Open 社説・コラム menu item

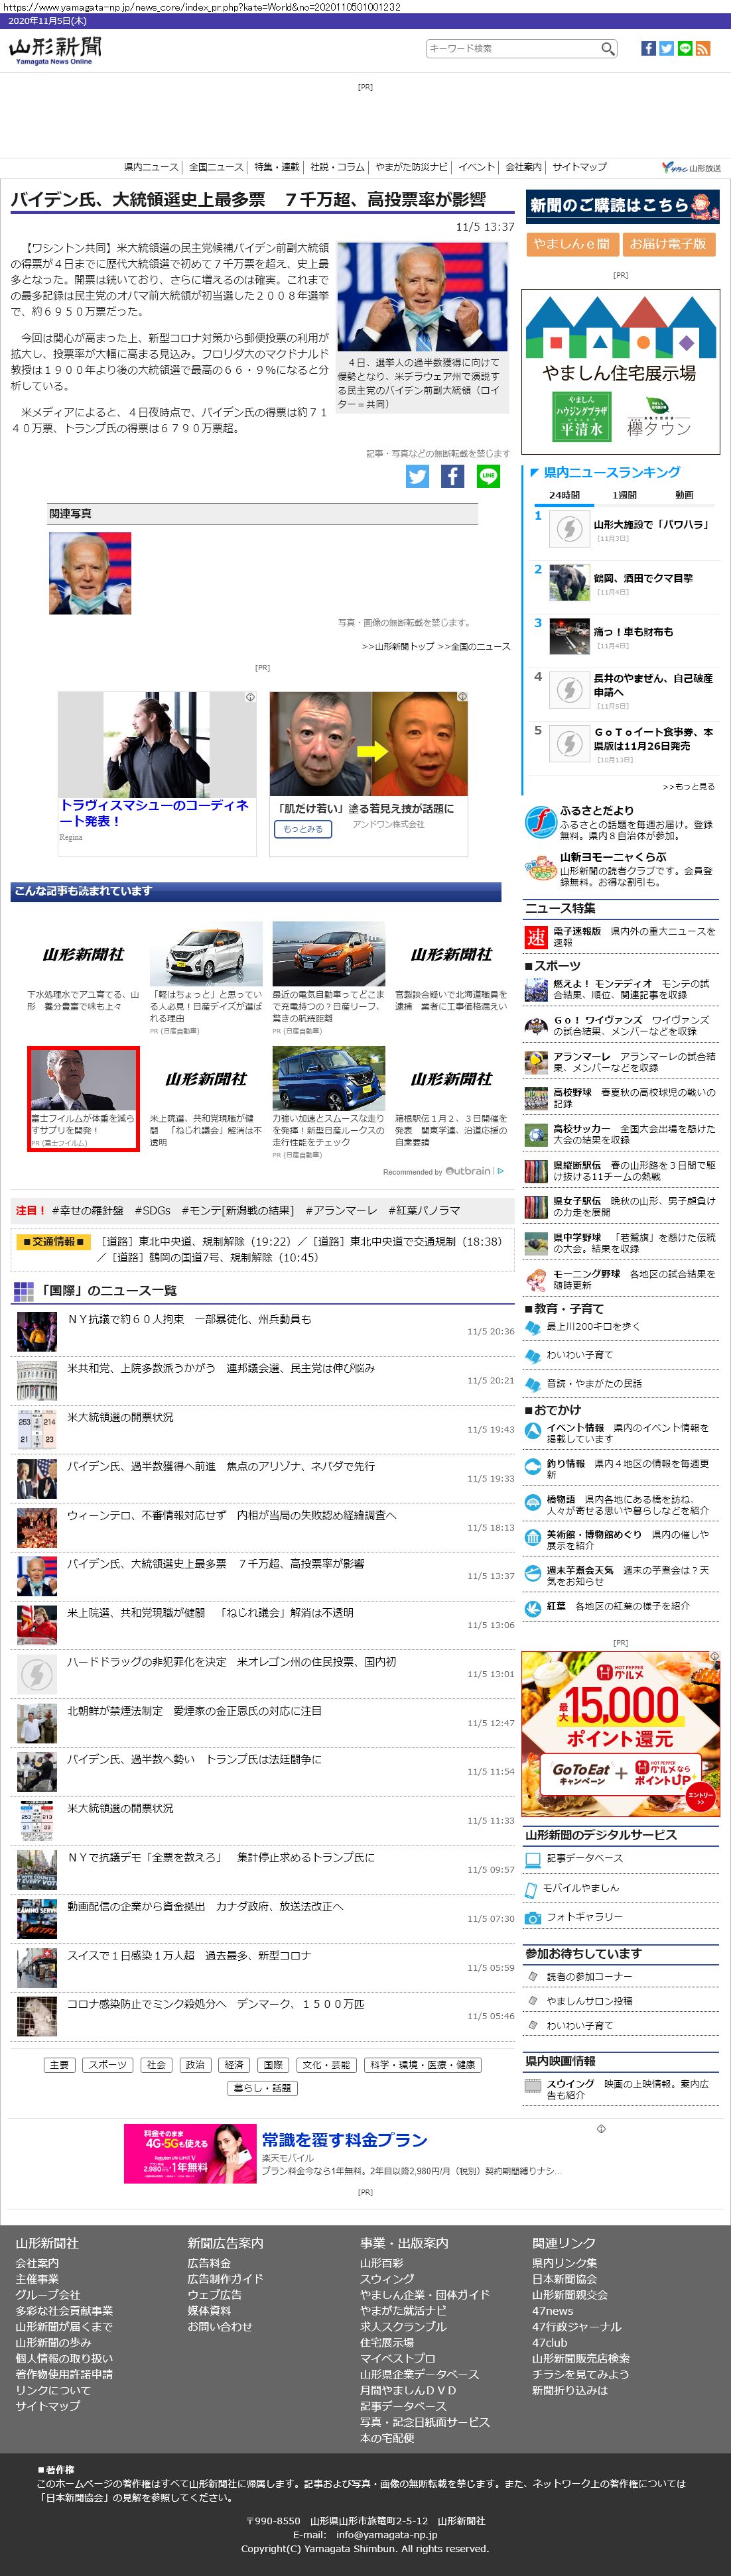337,167
